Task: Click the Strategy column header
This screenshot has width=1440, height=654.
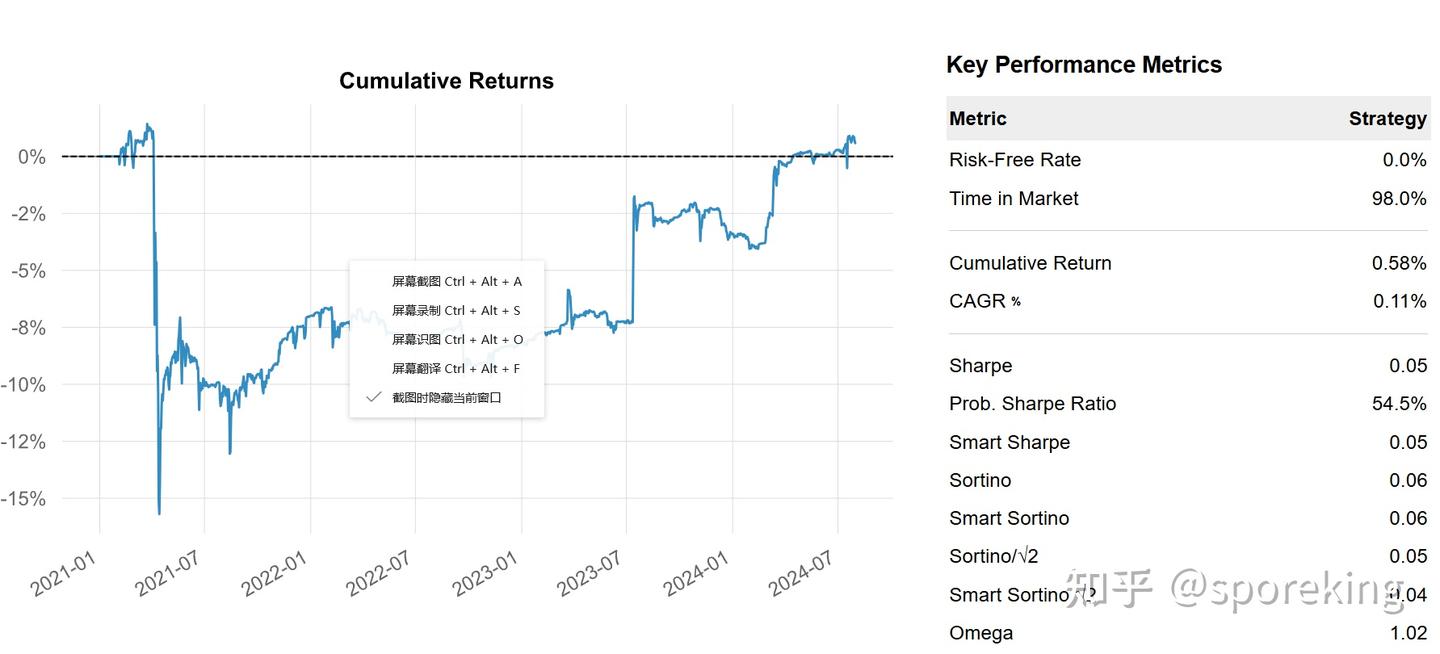Action: tap(1387, 119)
